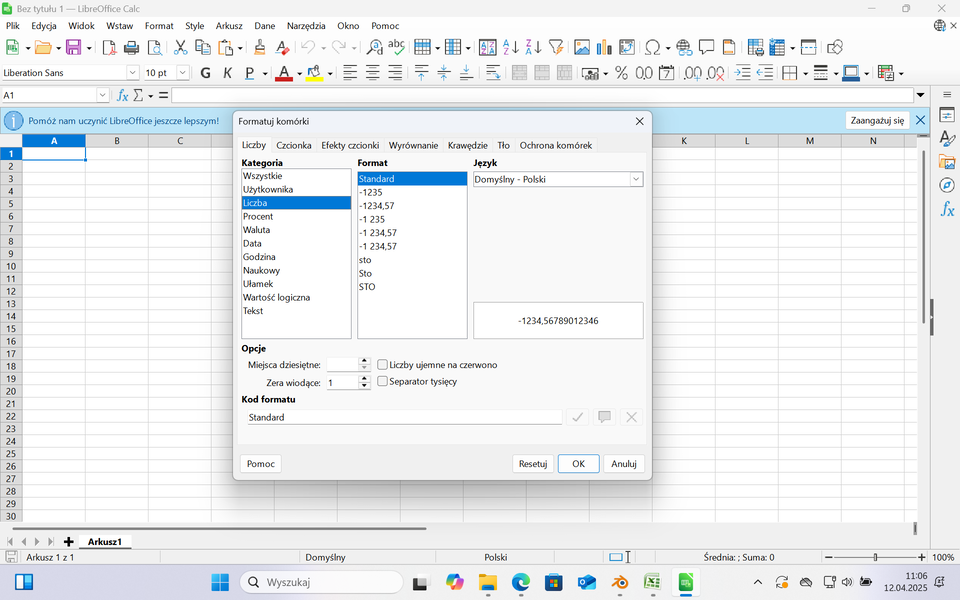Open the font name dropdown
The height and width of the screenshot is (600, 960).
132,73
